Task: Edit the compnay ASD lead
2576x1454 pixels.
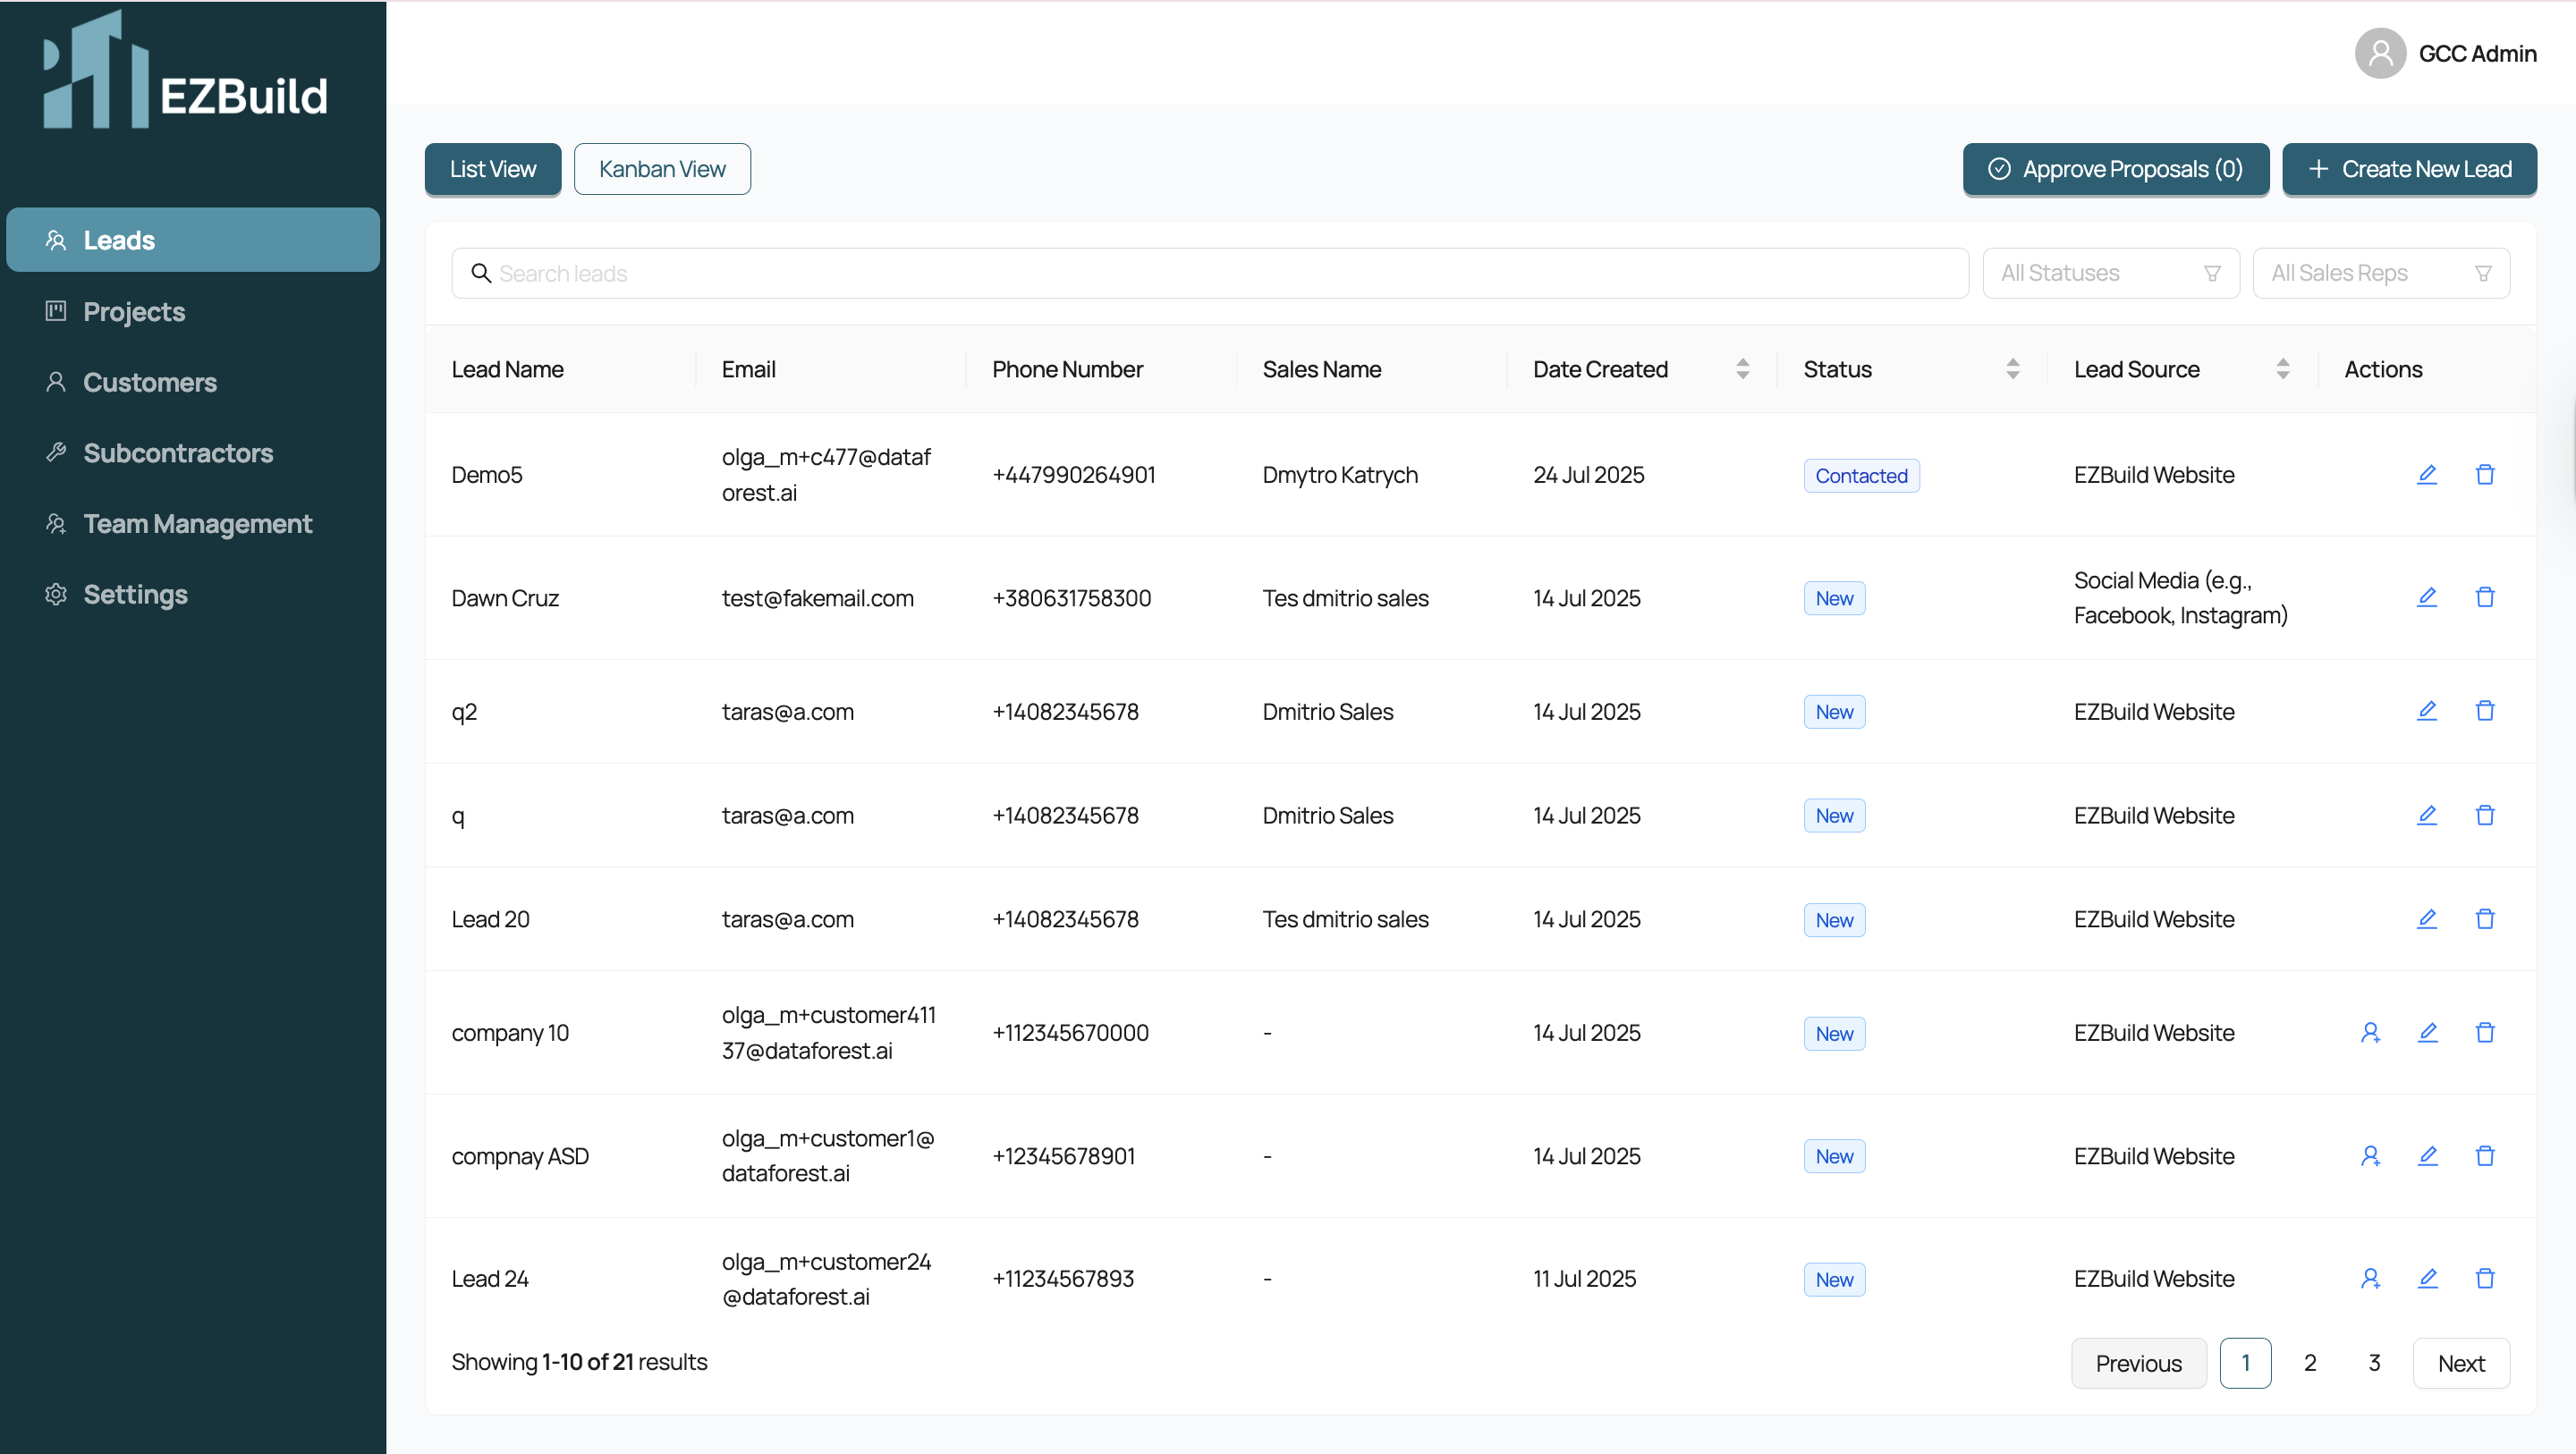Action: tap(2427, 1156)
